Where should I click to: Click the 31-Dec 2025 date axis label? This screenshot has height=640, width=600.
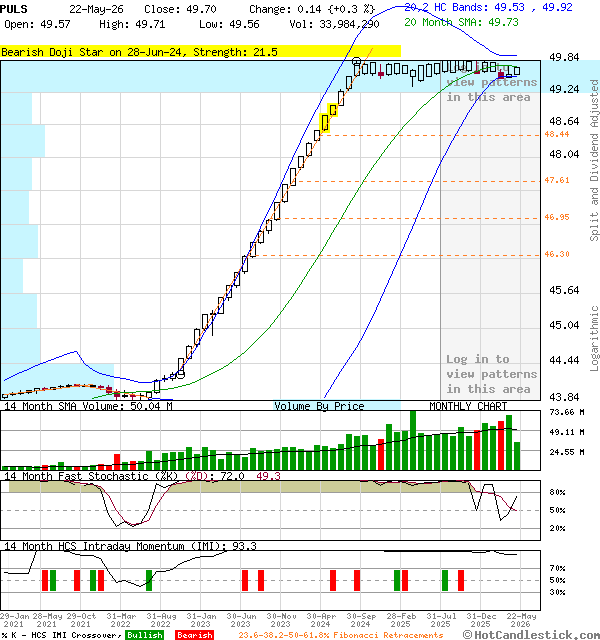coord(481,620)
